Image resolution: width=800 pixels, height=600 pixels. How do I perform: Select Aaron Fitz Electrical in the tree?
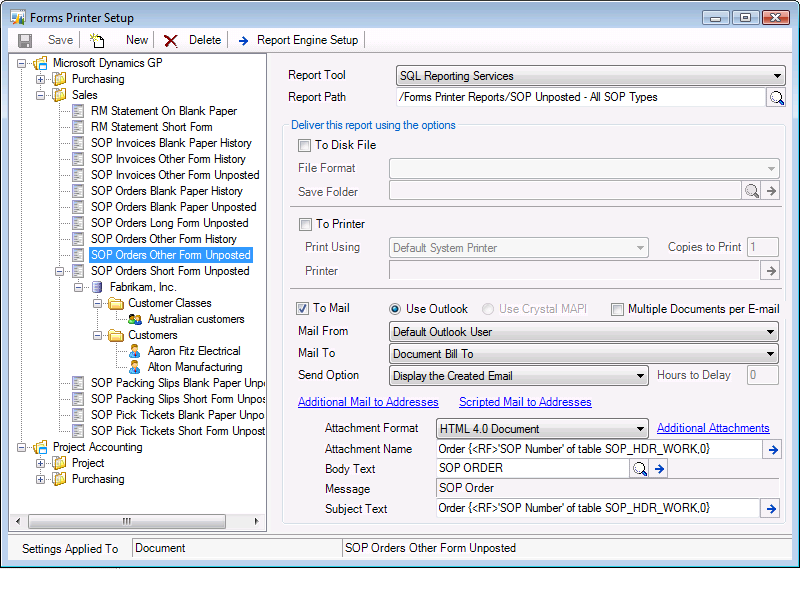click(x=194, y=351)
